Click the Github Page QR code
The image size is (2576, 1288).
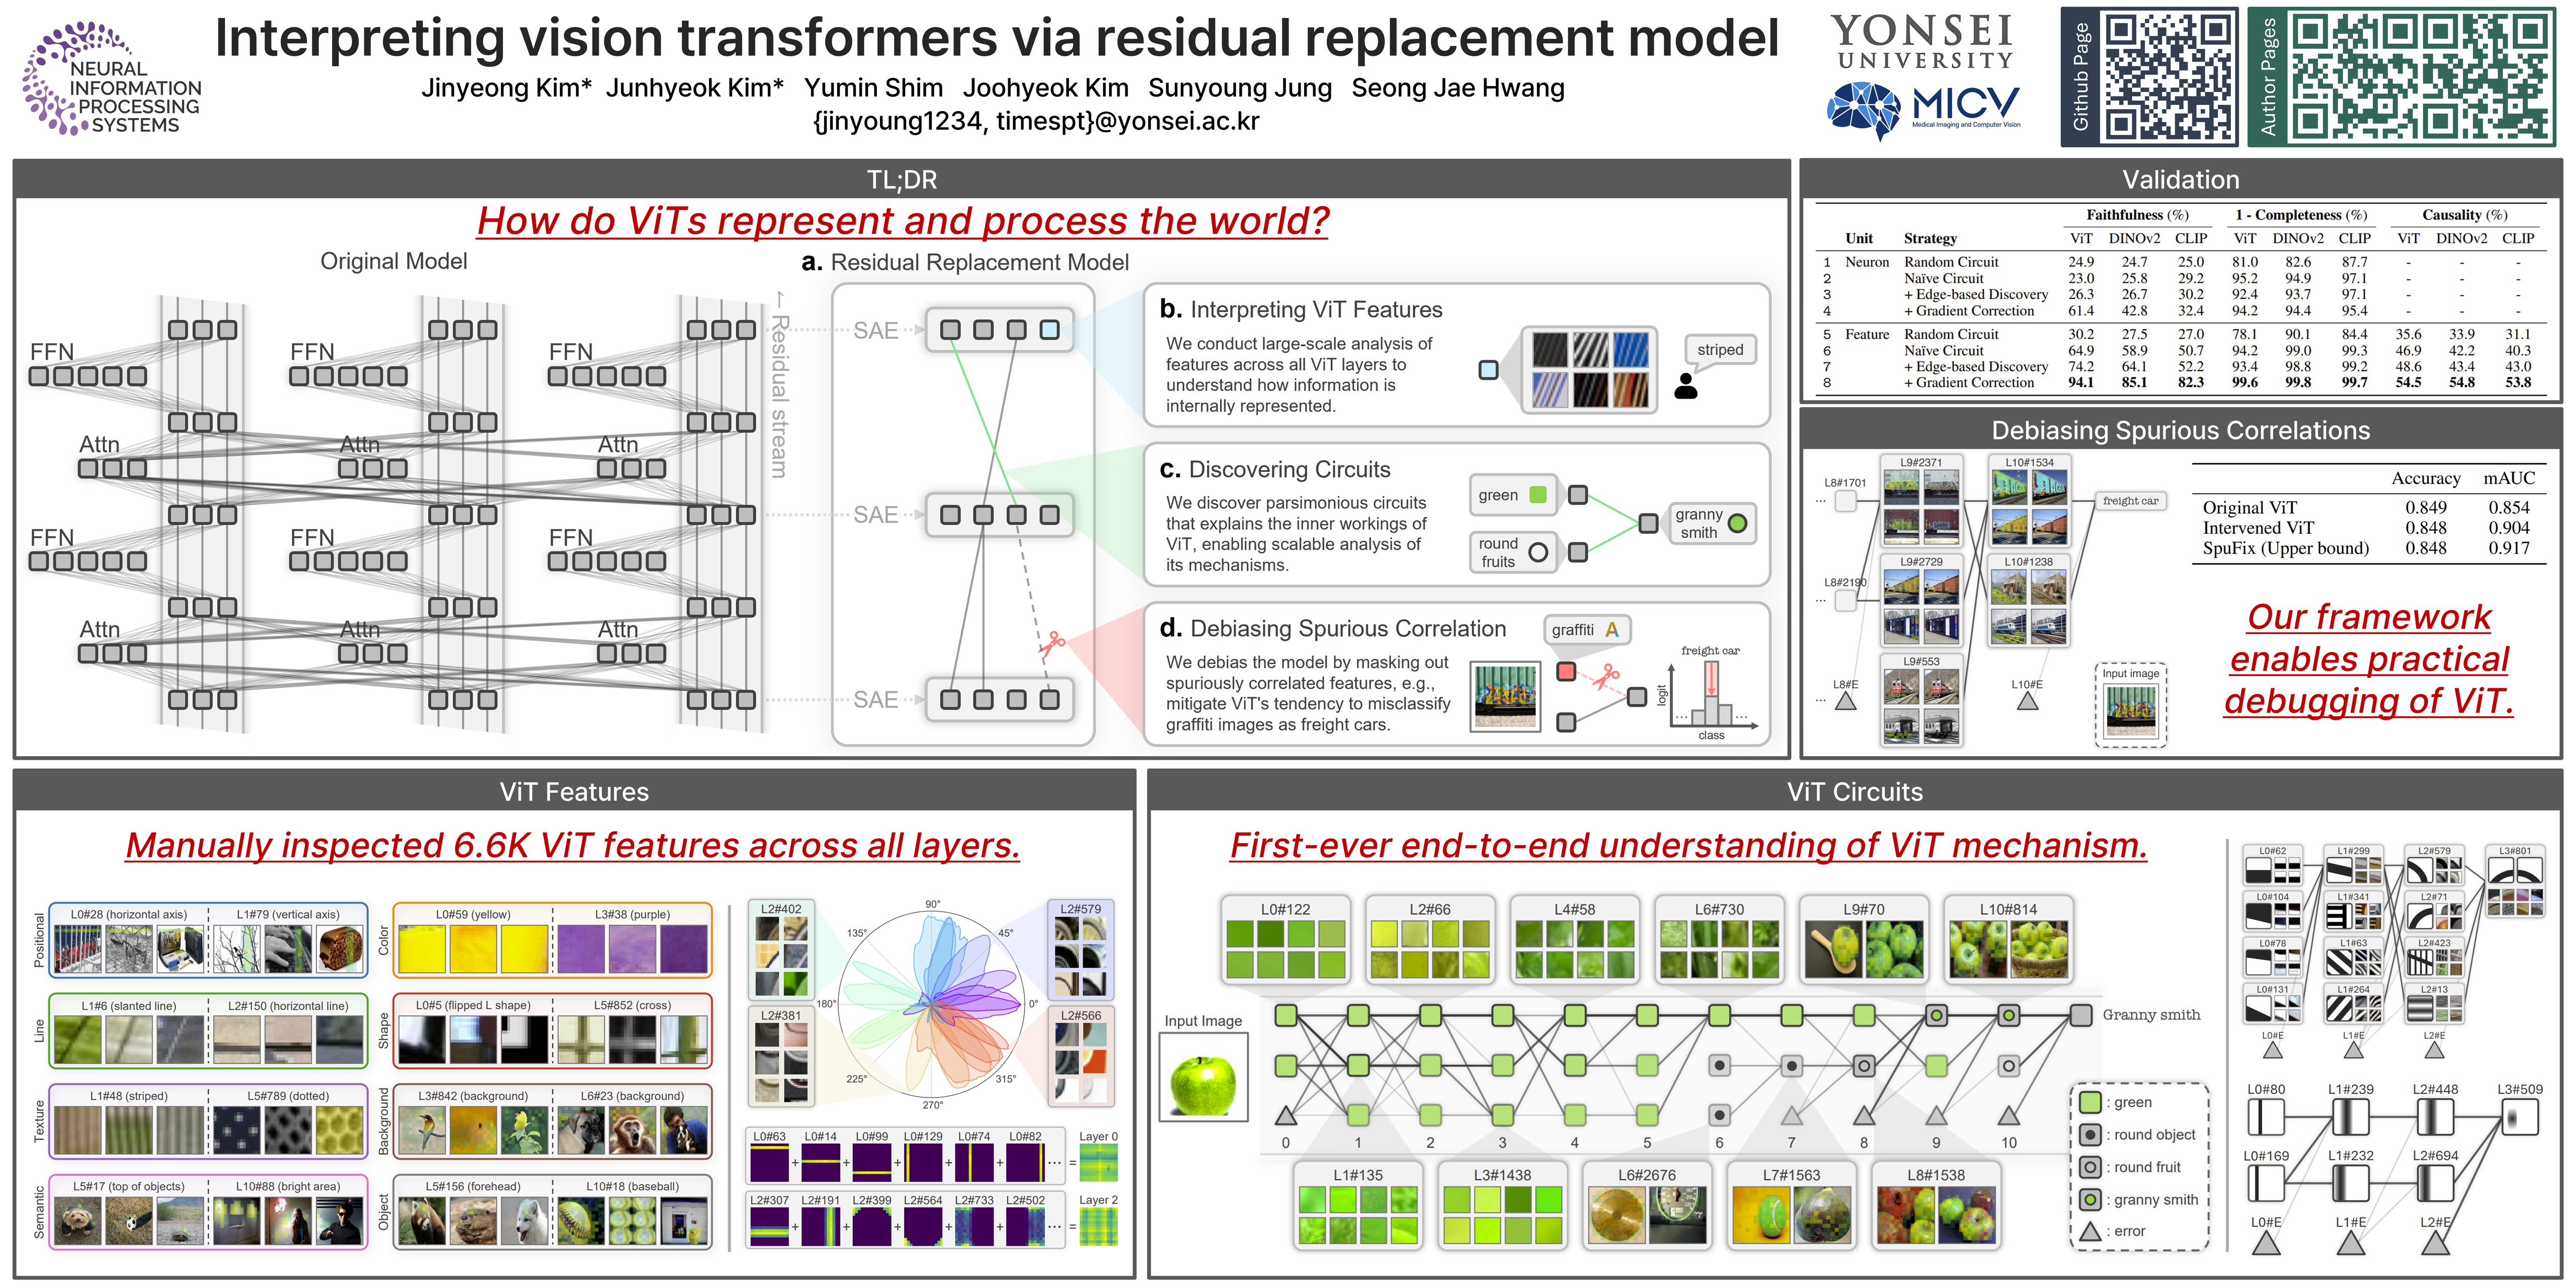2168,76
